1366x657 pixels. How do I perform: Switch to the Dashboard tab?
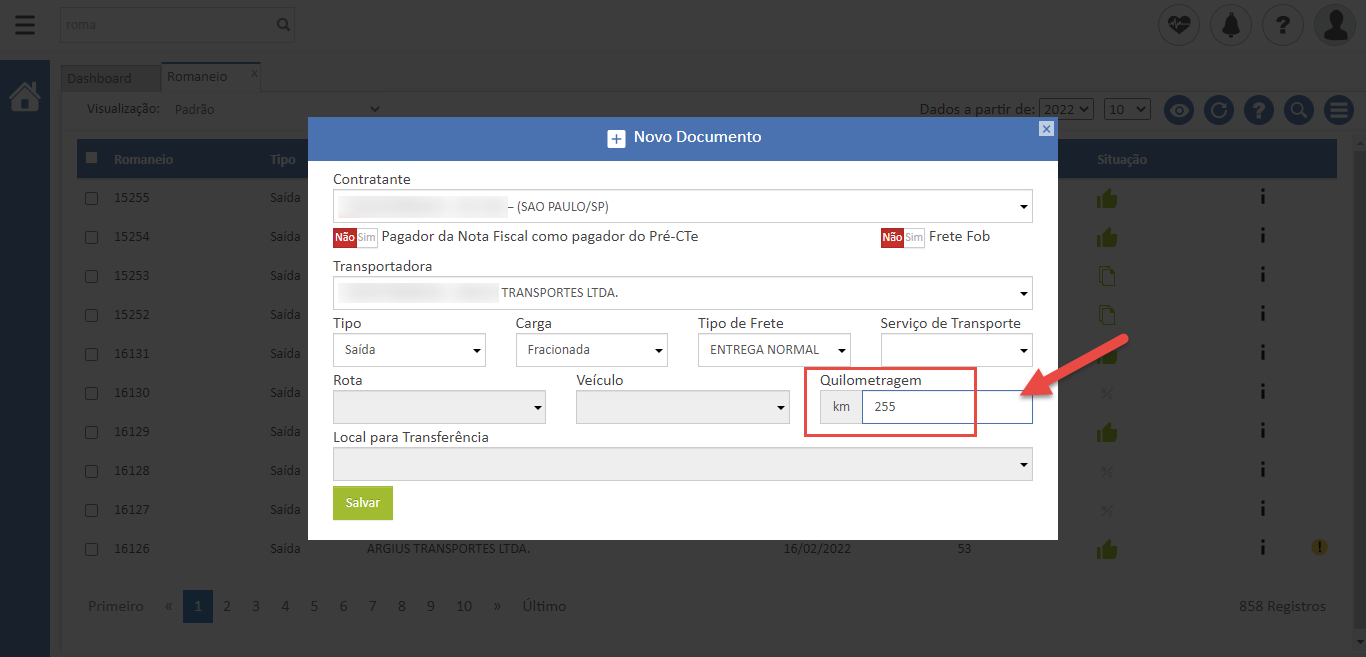click(99, 78)
